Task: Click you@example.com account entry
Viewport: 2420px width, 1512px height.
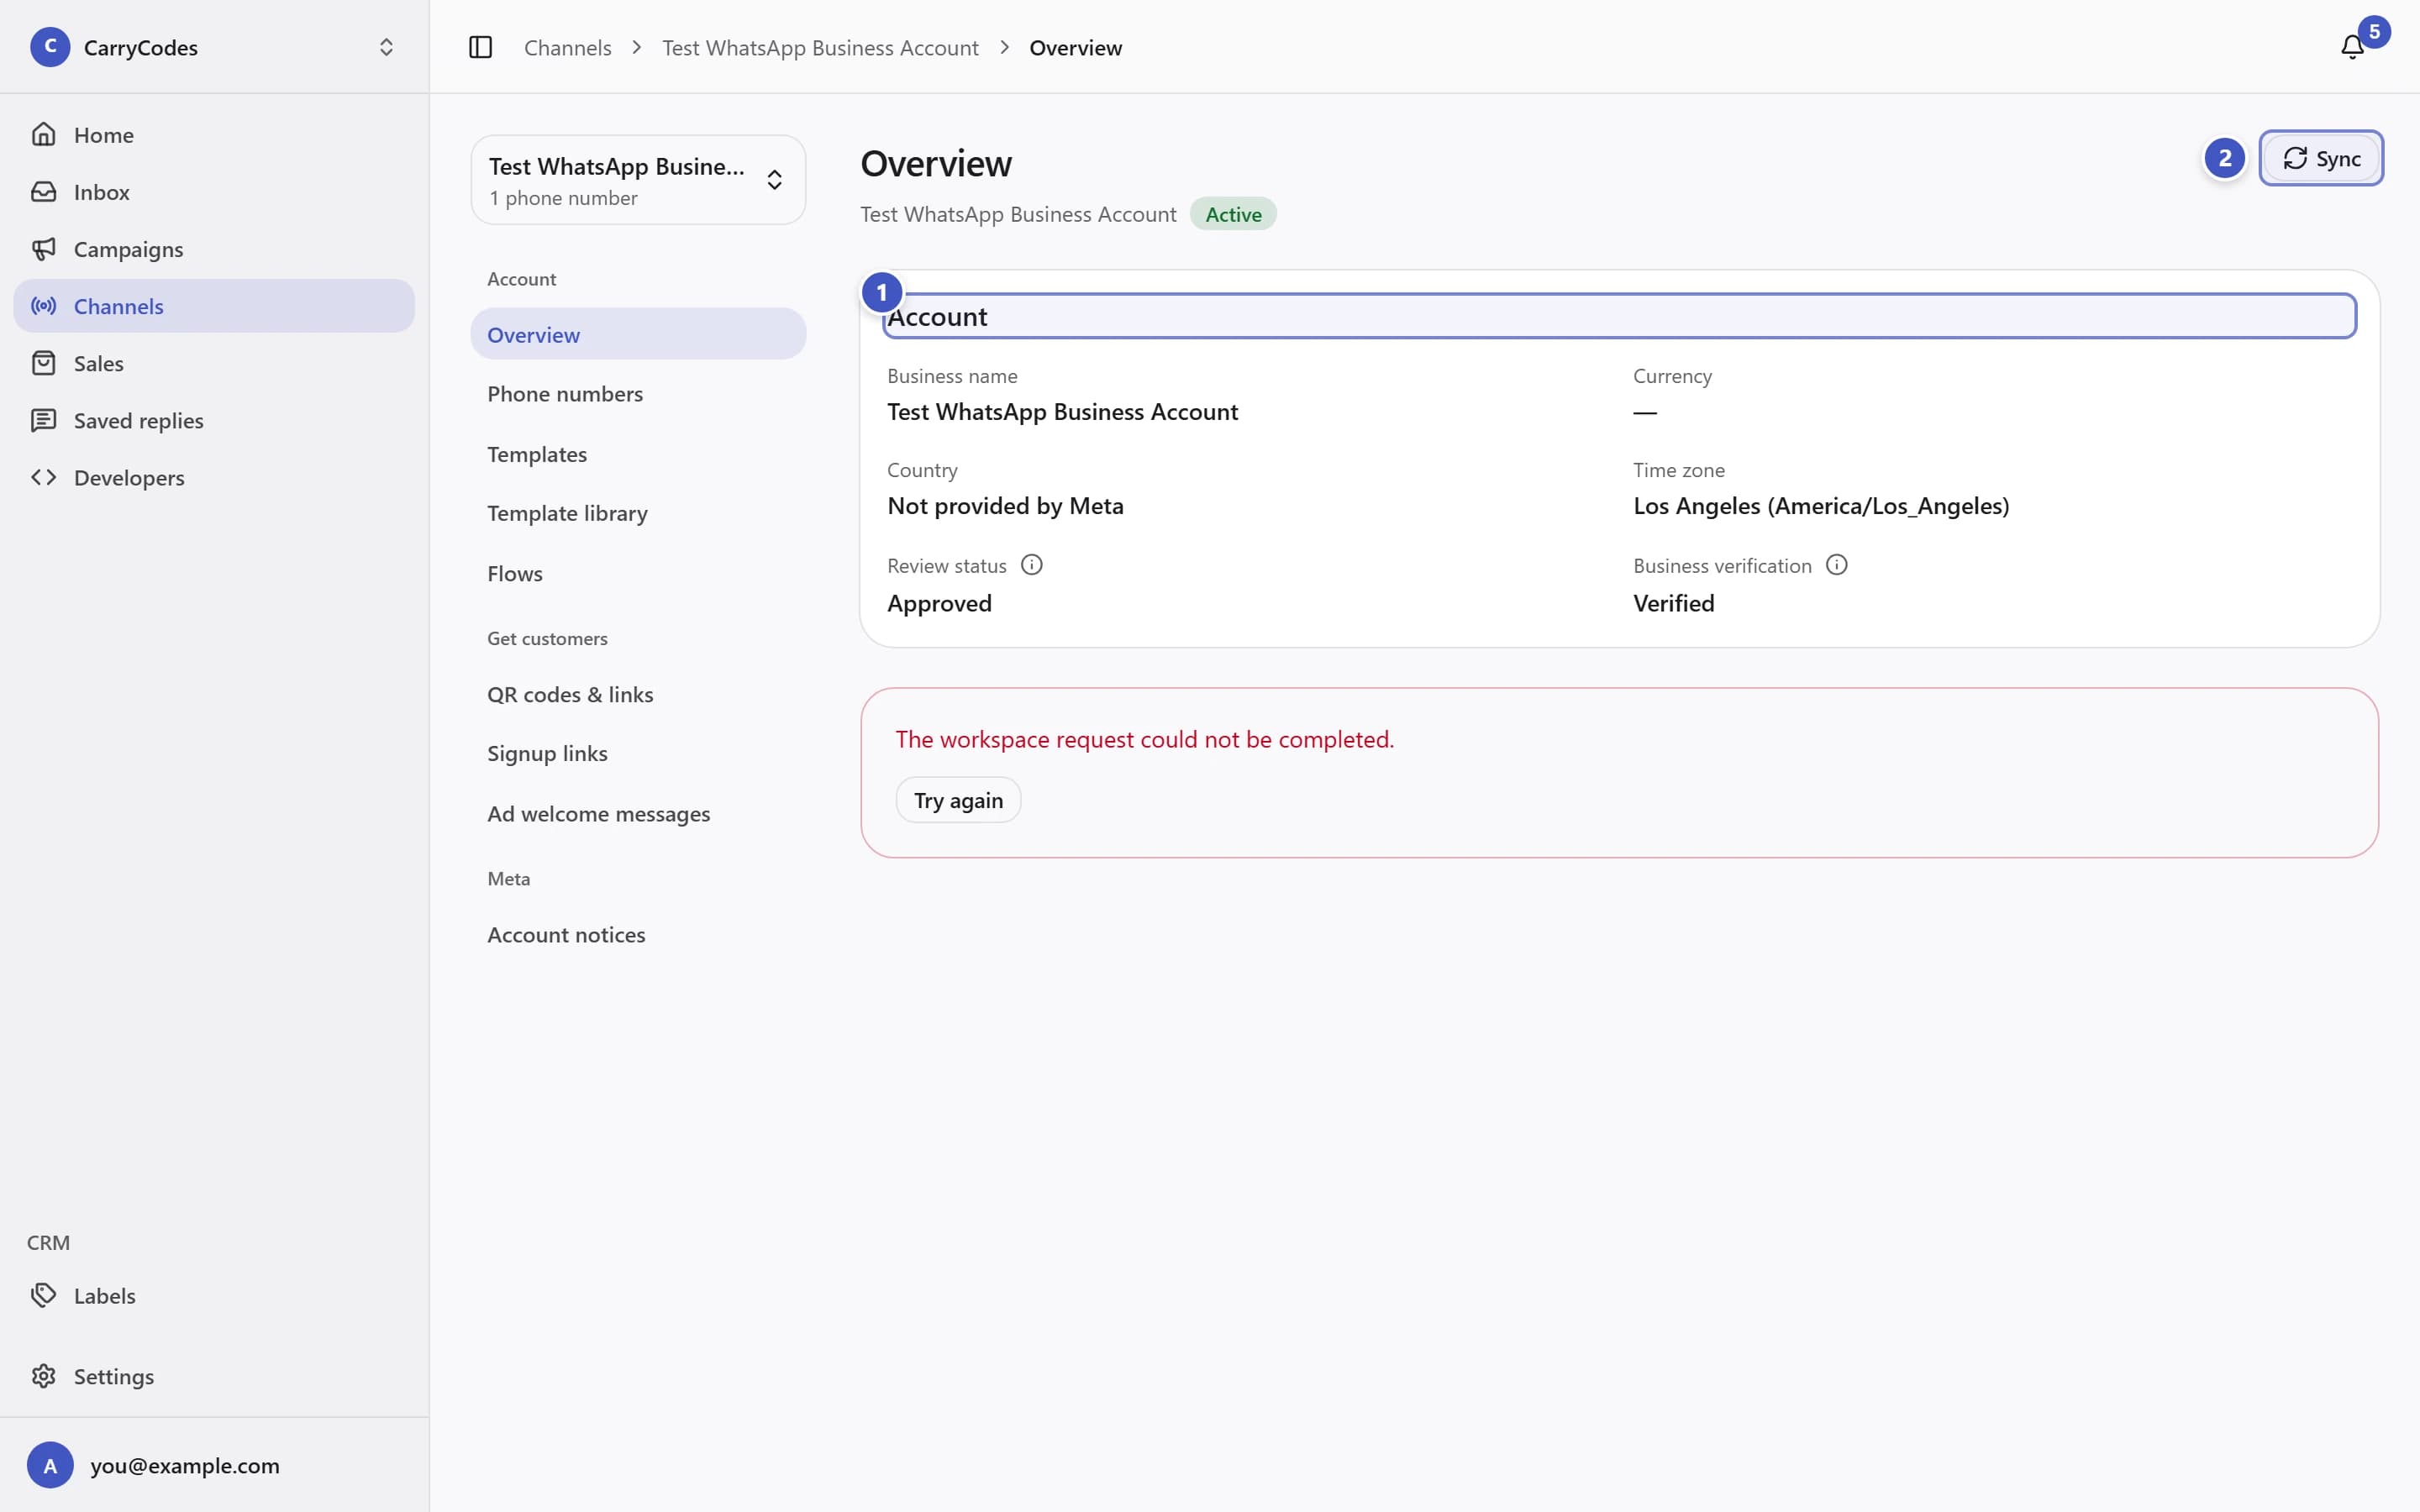Action: (214, 1465)
